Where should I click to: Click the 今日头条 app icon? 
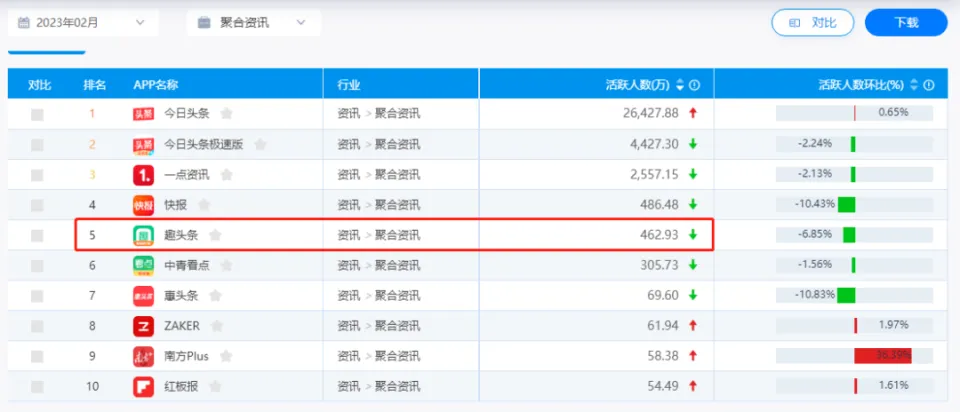click(x=145, y=114)
